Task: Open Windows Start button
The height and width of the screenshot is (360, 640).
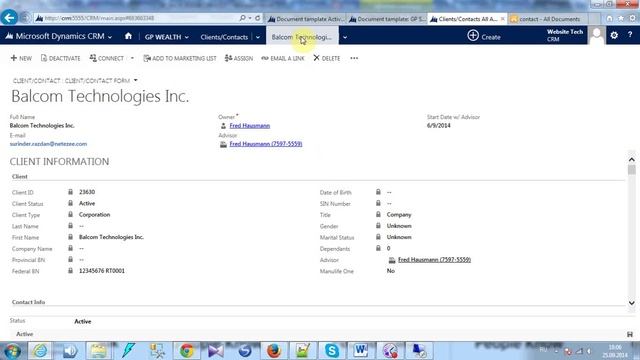Action: point(12,351)
